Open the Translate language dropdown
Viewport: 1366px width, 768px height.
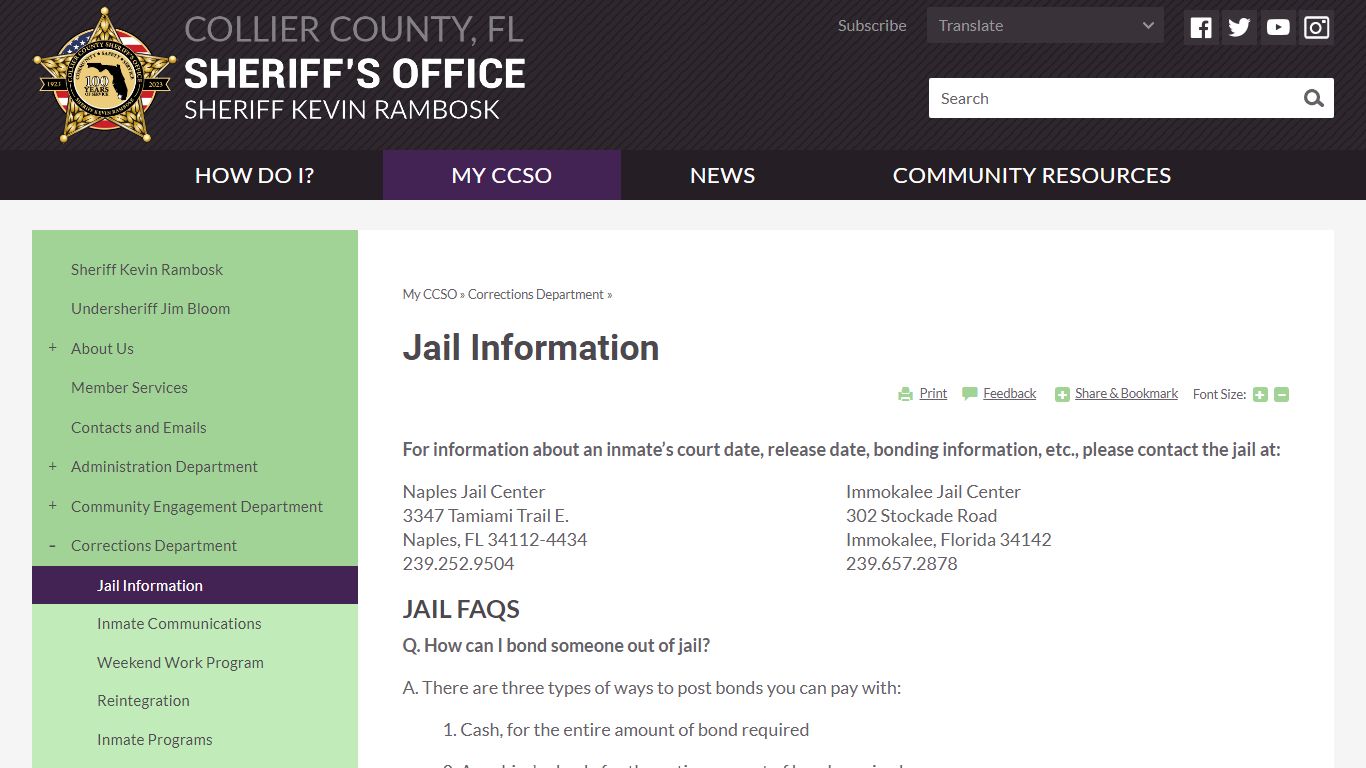[1045, 26]
